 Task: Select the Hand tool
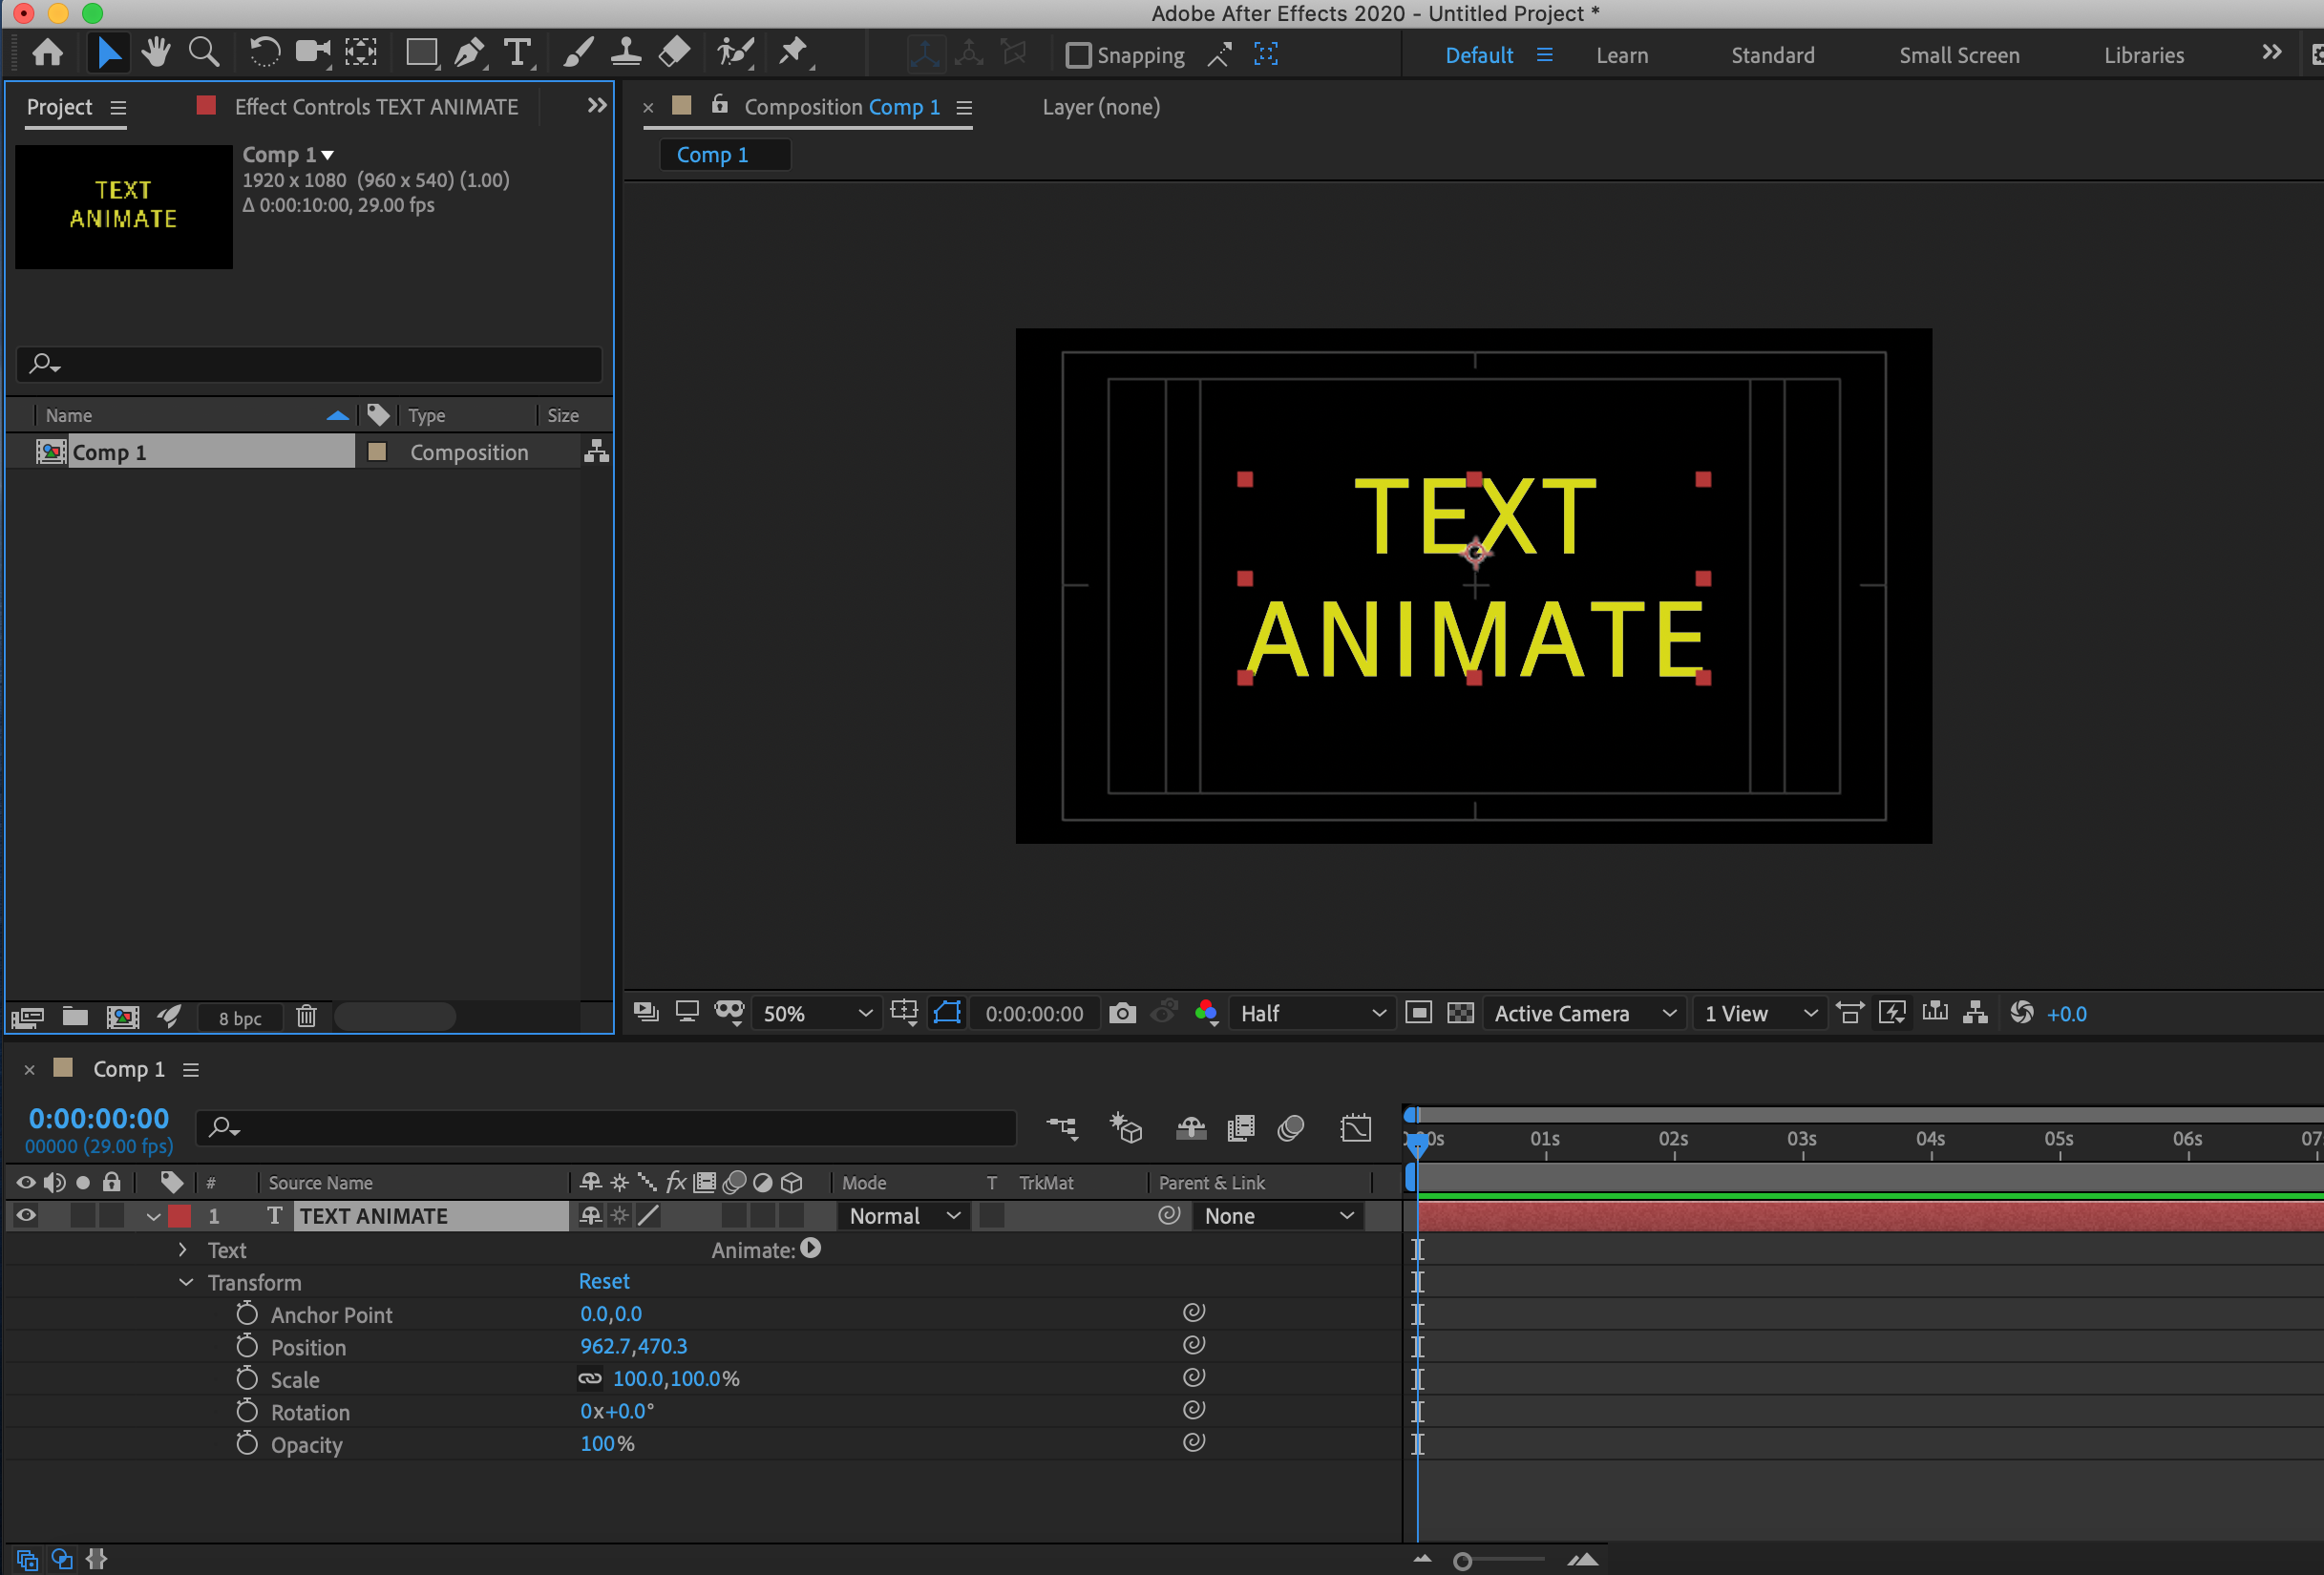pos(156,53)
